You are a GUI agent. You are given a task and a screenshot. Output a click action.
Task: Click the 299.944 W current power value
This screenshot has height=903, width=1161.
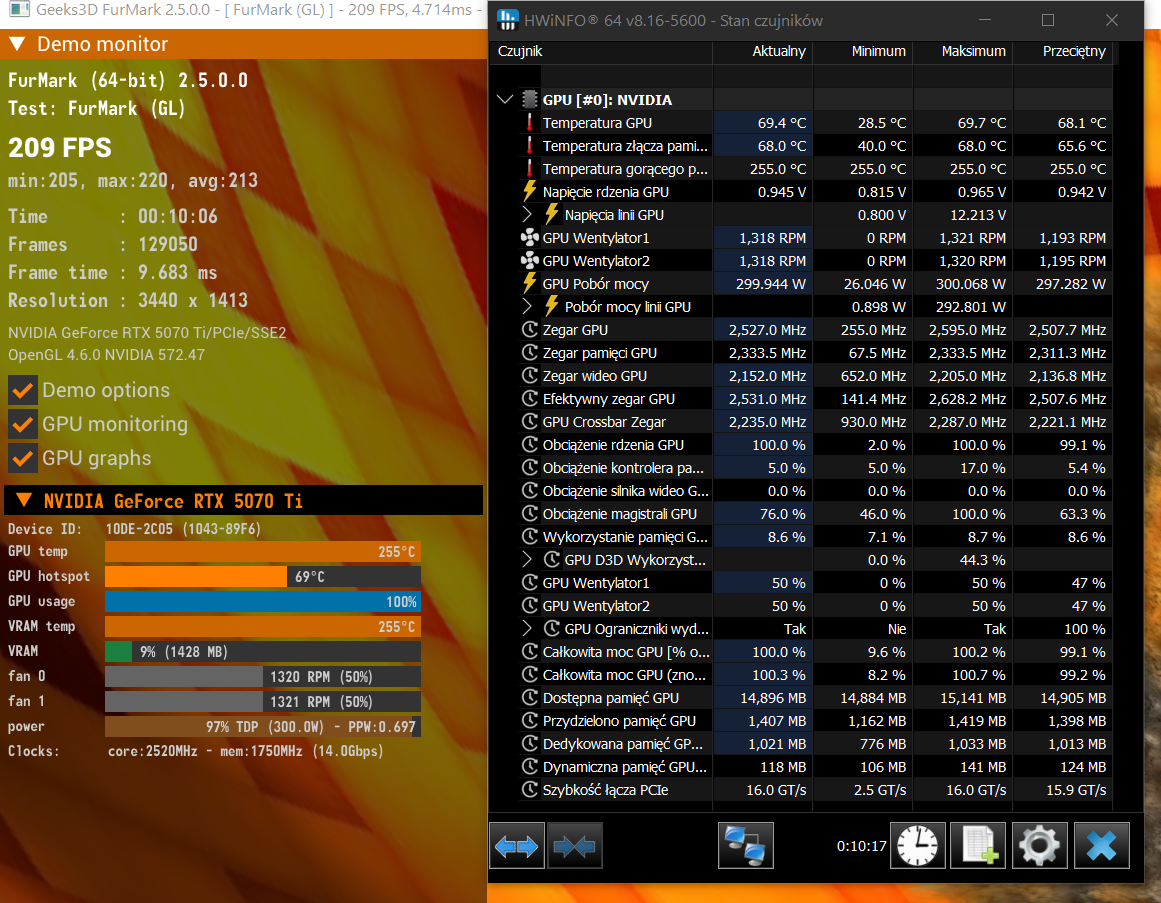[771, 283]
